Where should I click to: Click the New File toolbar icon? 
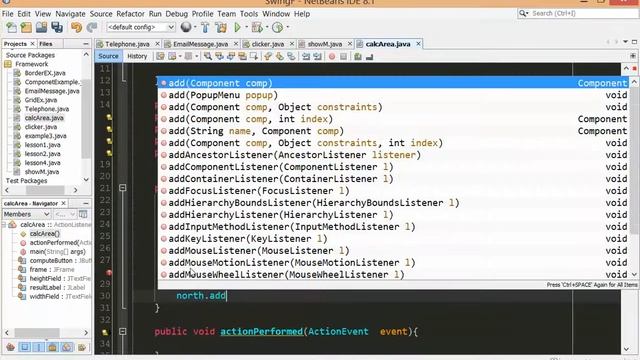(x=11, y=27)
